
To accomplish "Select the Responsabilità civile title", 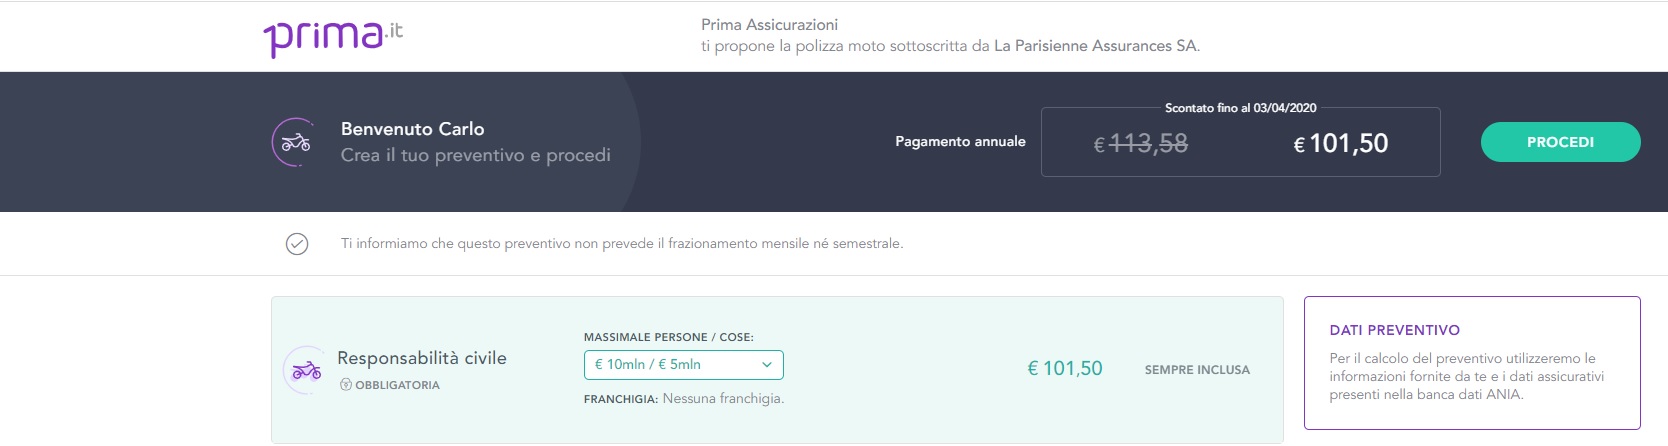I will [x=422, y=358].
